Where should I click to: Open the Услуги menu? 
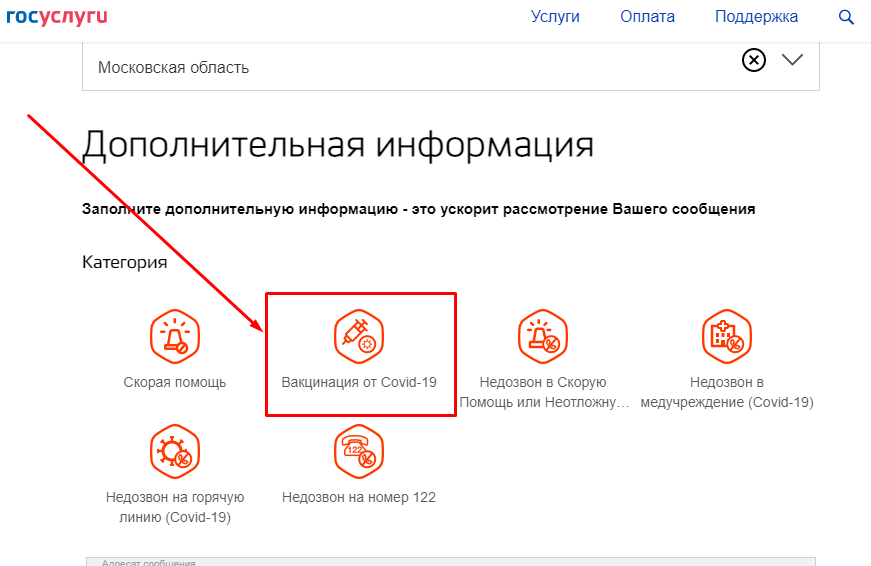click(x=555, y=17)
